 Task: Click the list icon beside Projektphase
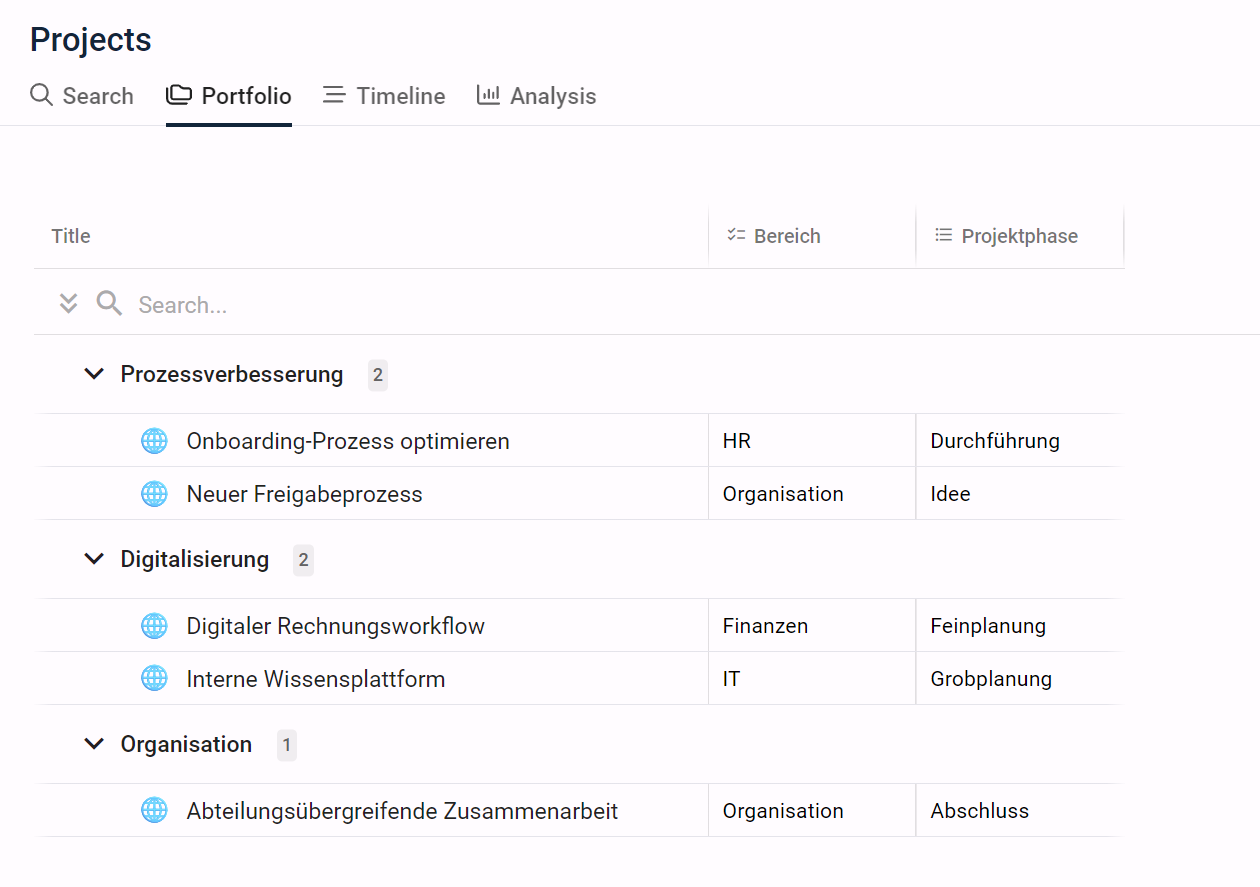(x=943, y=235)
